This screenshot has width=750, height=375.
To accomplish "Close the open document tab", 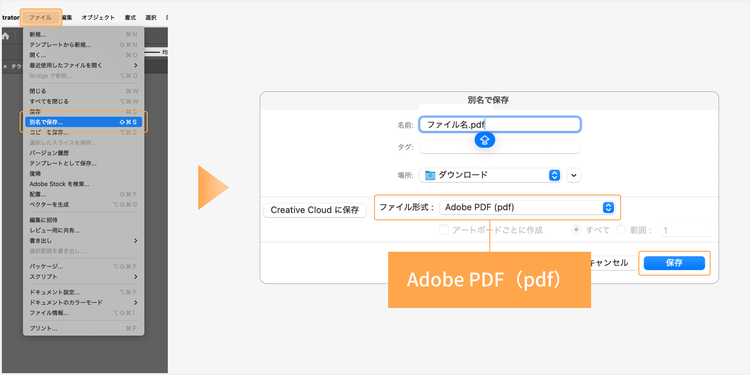I will 5,66.
